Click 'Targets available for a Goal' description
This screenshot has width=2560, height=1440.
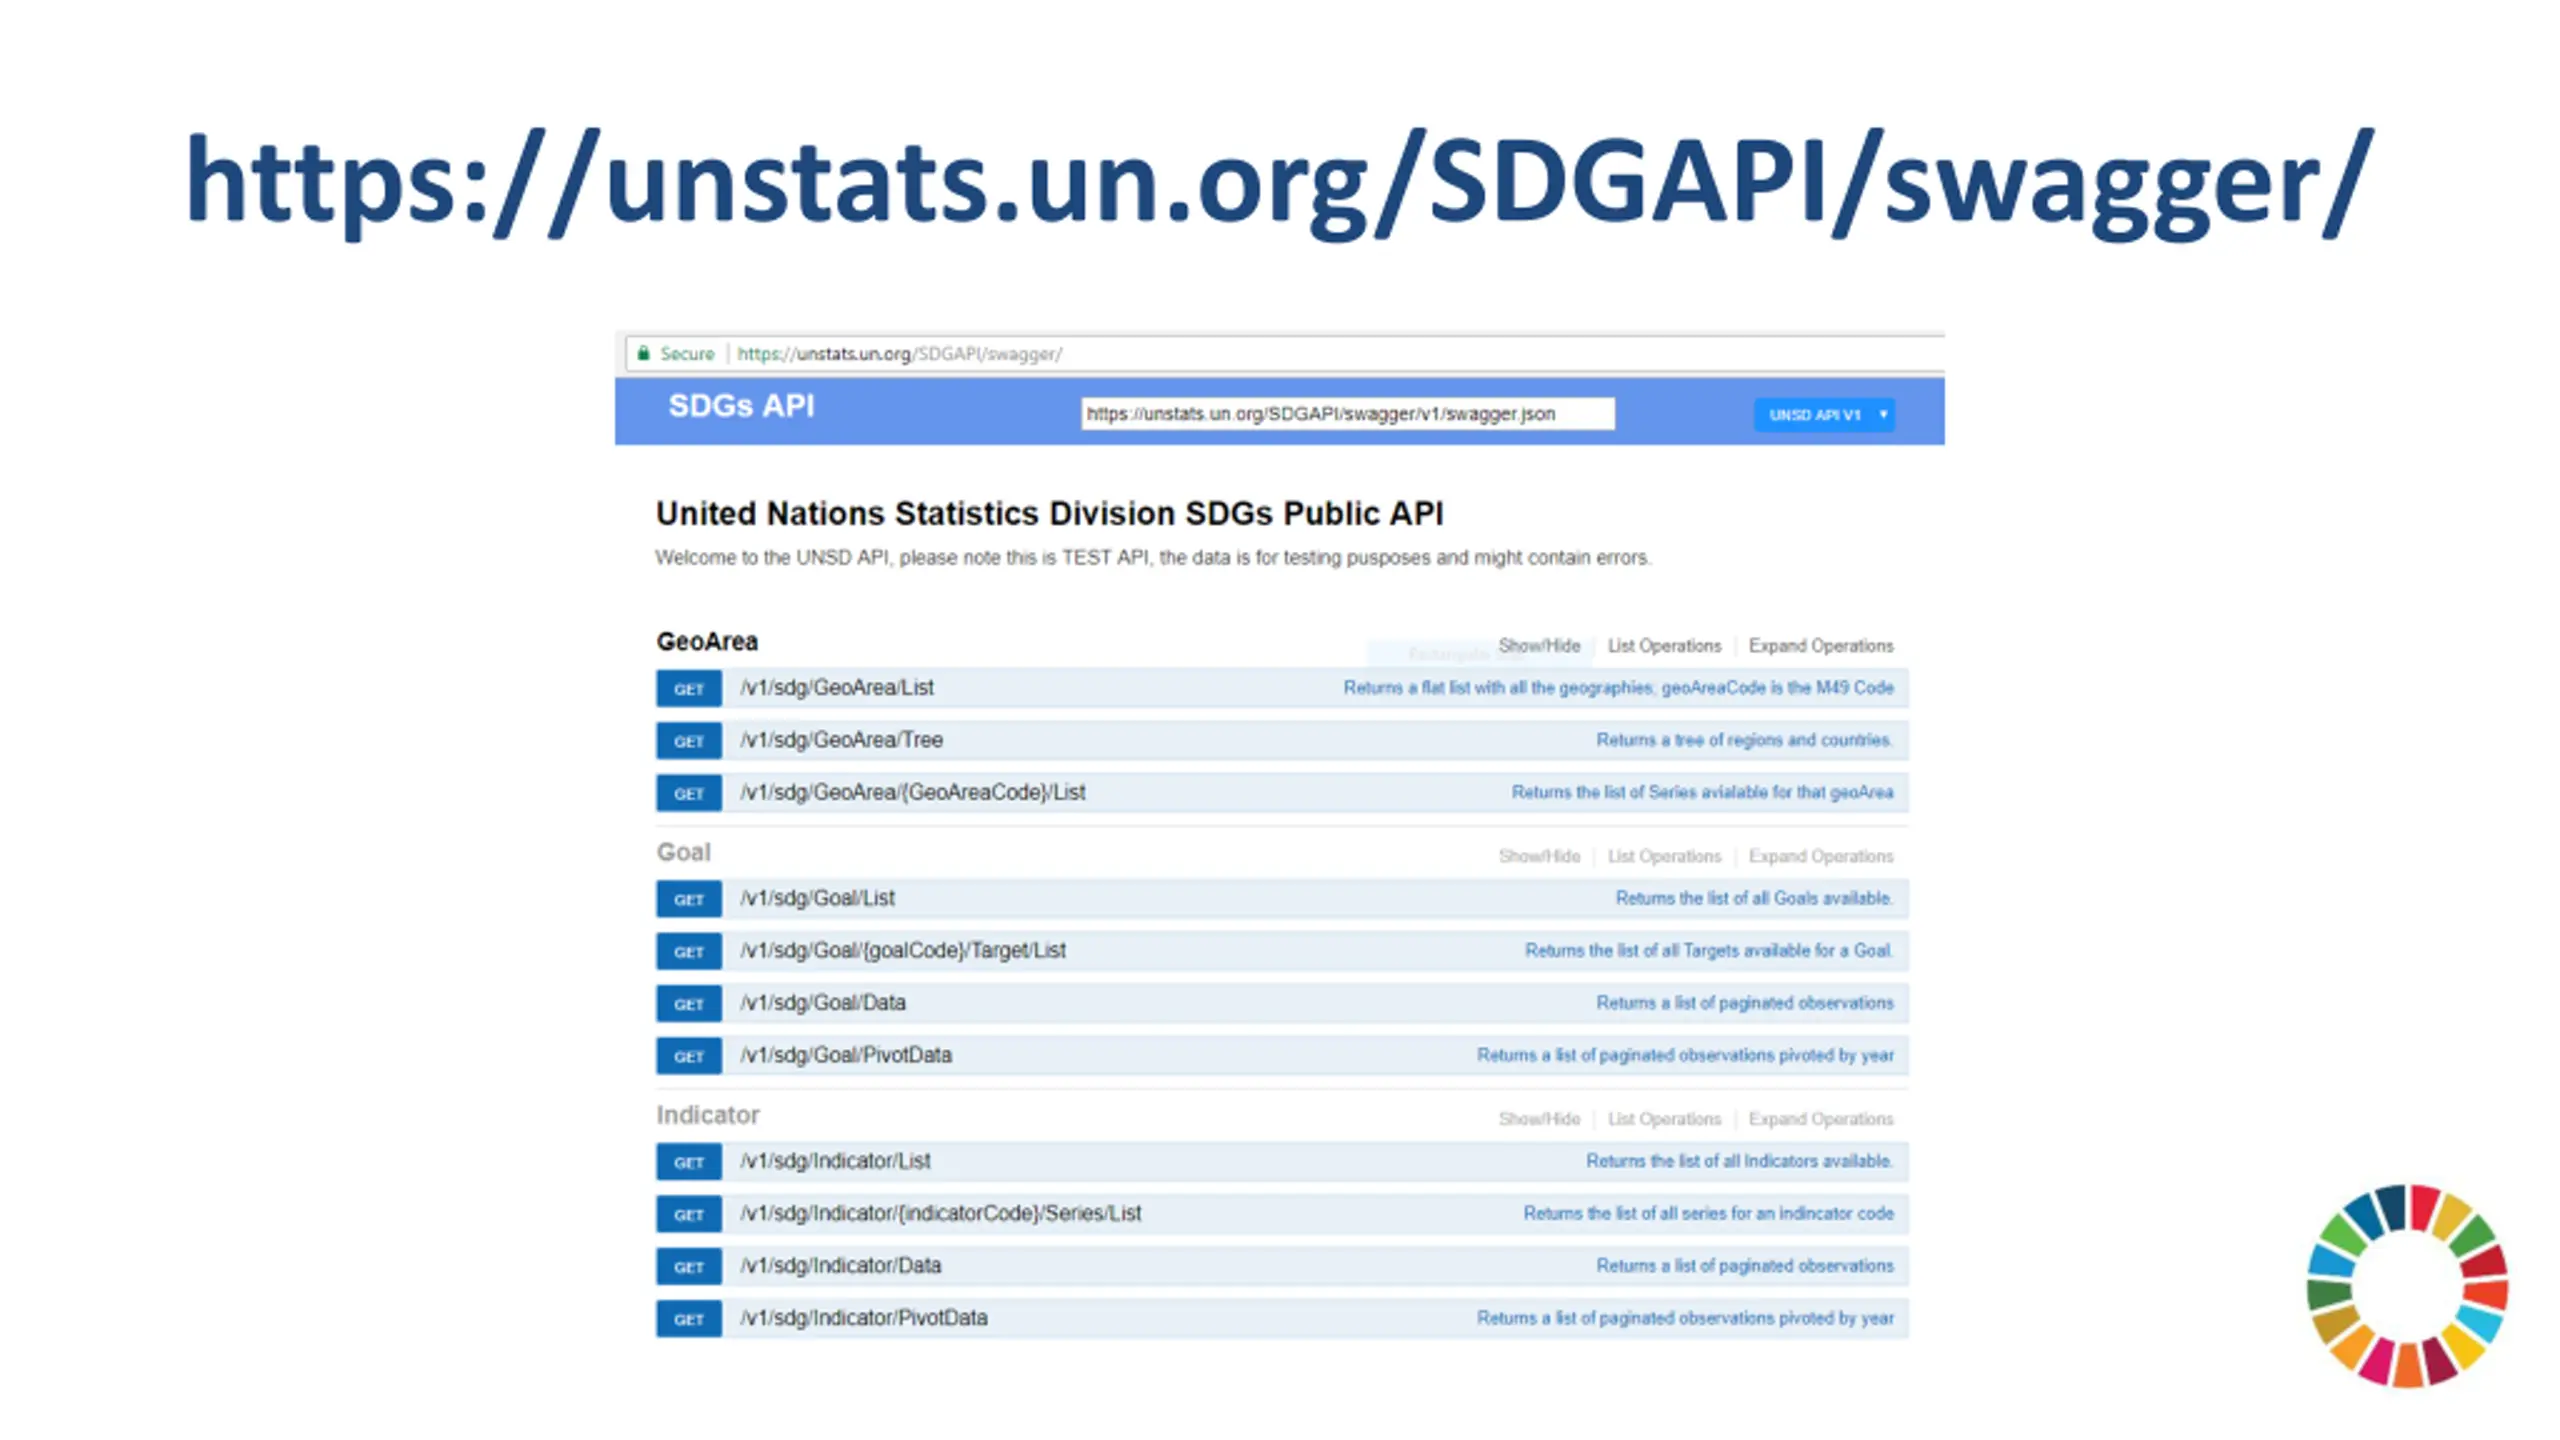pyautogui.click(x=1709, y=950)
